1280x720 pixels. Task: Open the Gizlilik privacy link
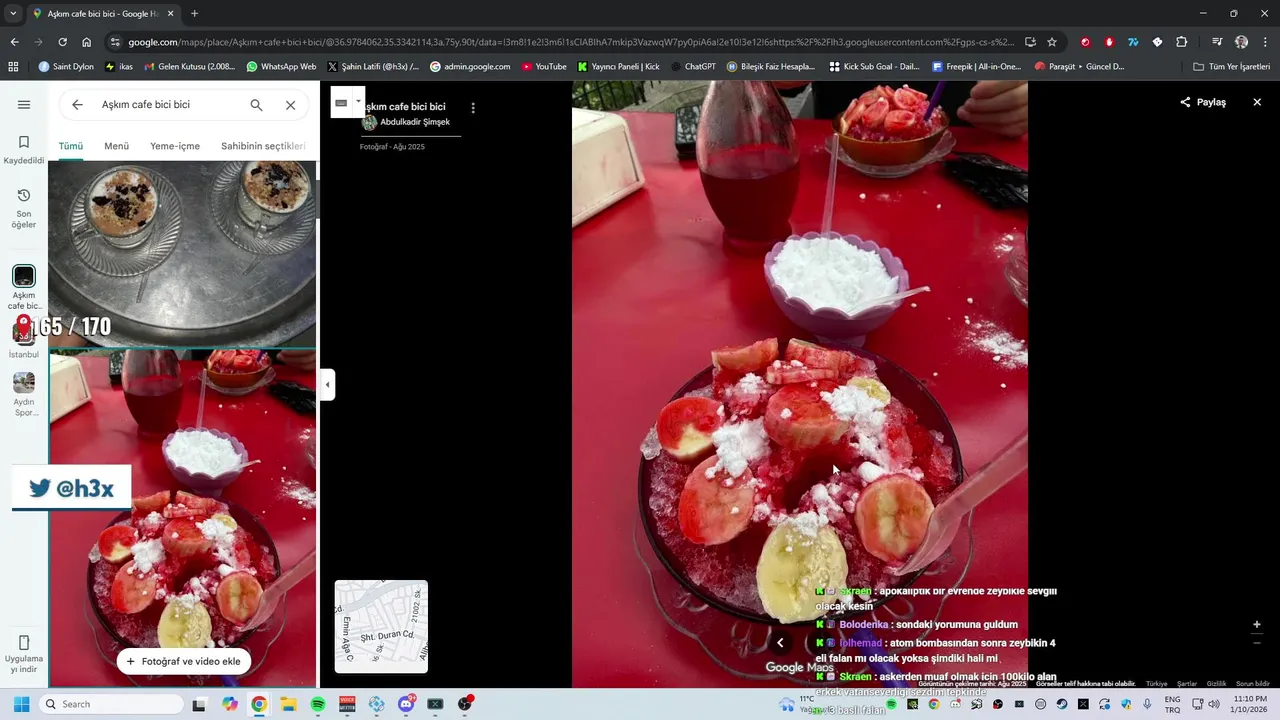point(1216,684)
